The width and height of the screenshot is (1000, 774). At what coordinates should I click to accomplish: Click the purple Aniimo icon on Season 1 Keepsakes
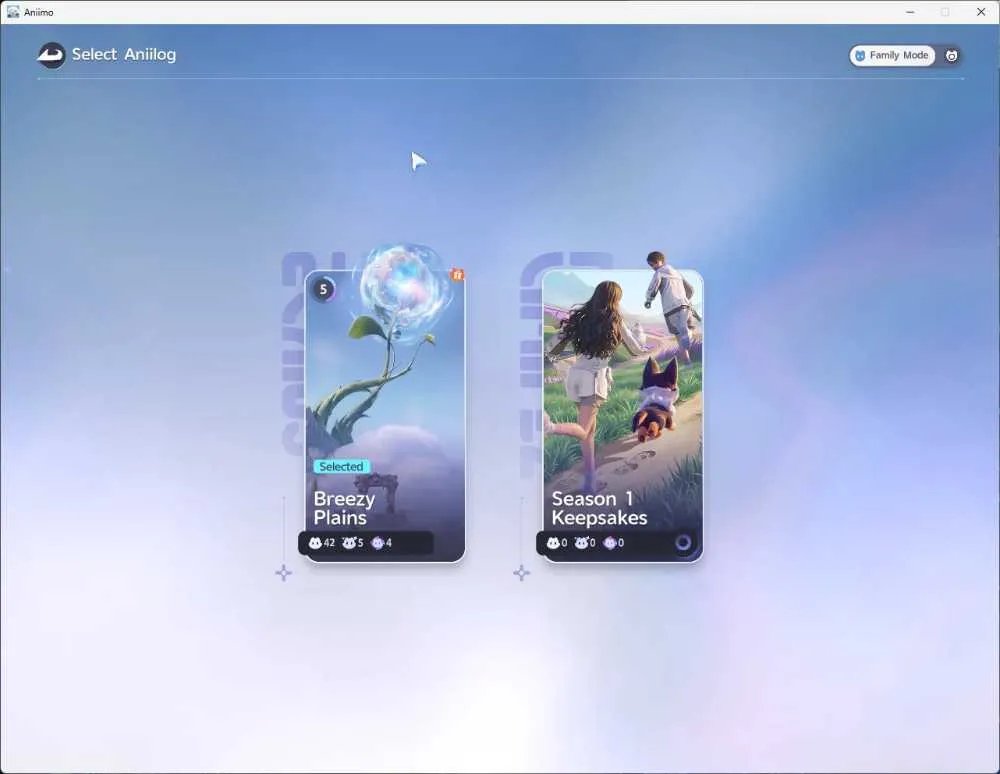pos(610,543)
